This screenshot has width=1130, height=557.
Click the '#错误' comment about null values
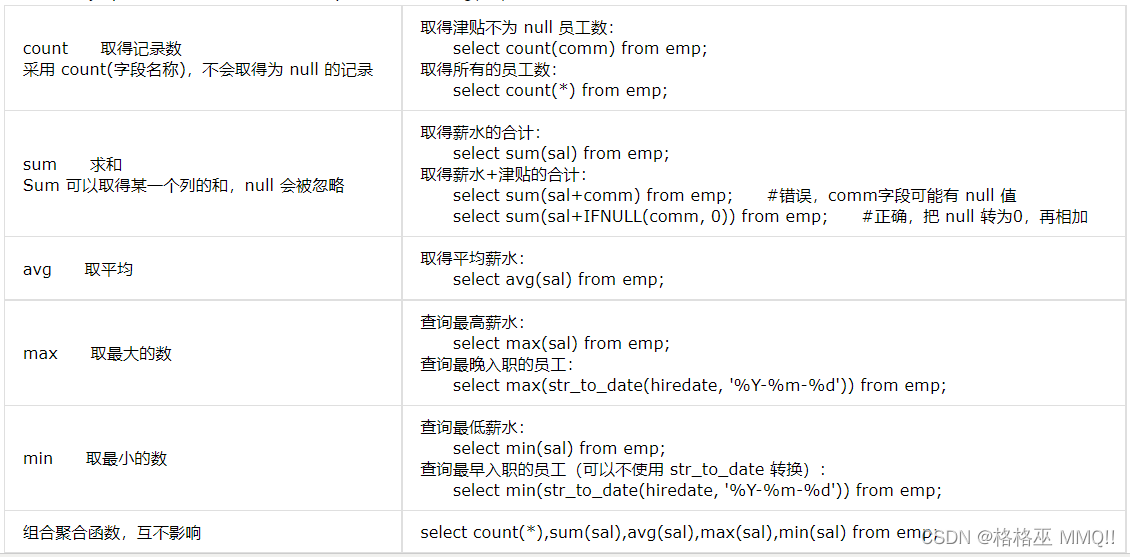coord(892,195)
